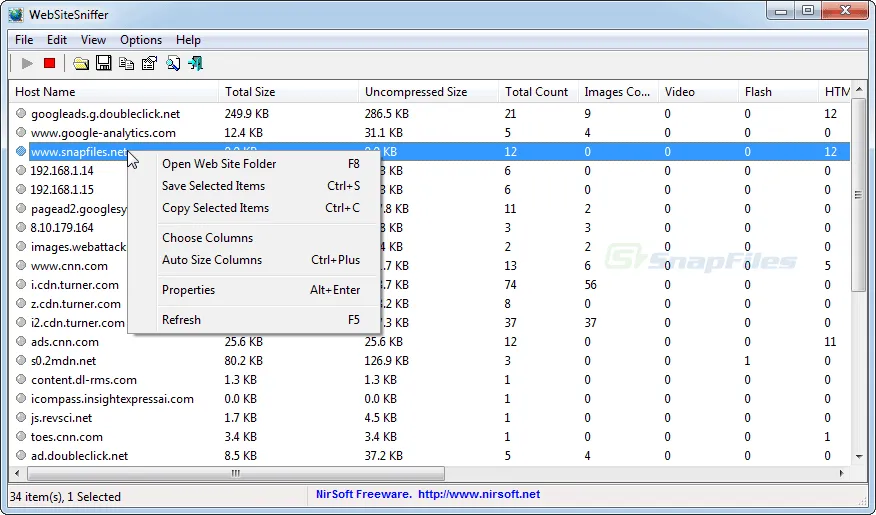This screenshot has height=515, width=876.
Task: Click the status icon beside js.revsci.net
Action: [x=21, y=417]
